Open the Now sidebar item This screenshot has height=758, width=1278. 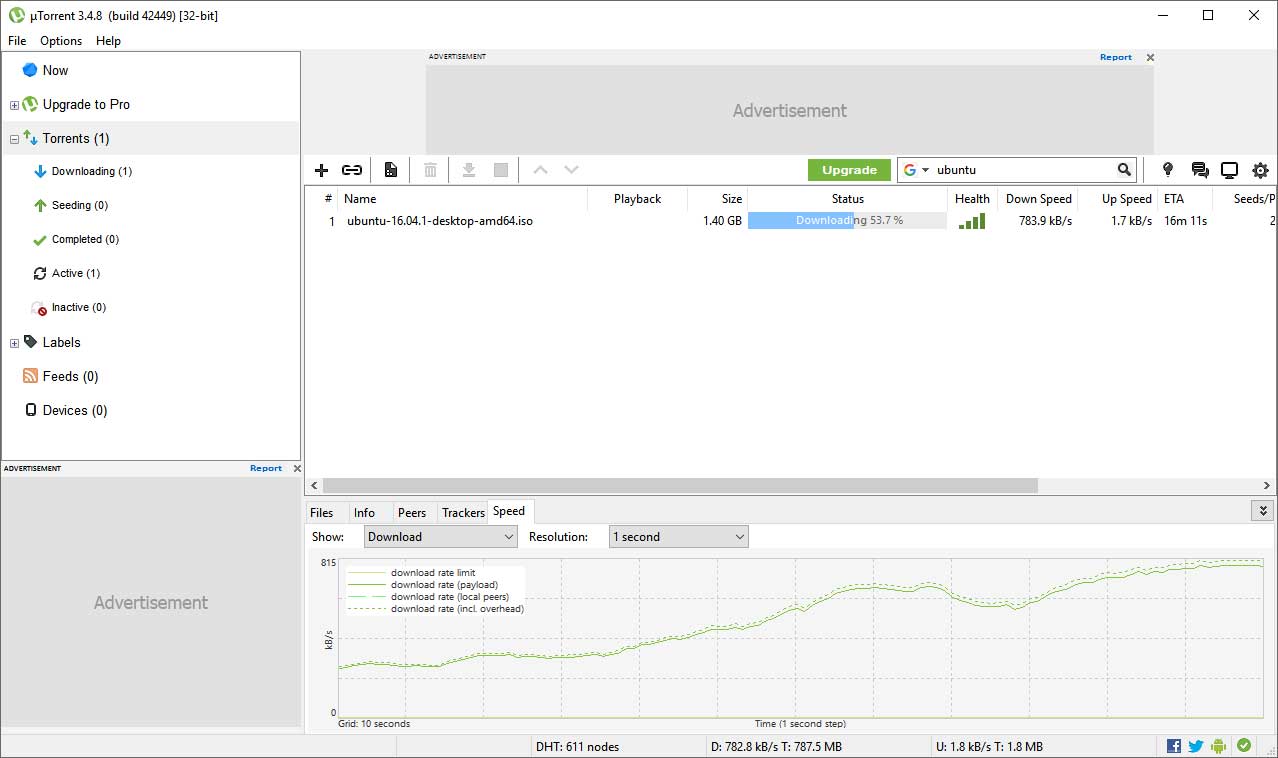point(56,70)
